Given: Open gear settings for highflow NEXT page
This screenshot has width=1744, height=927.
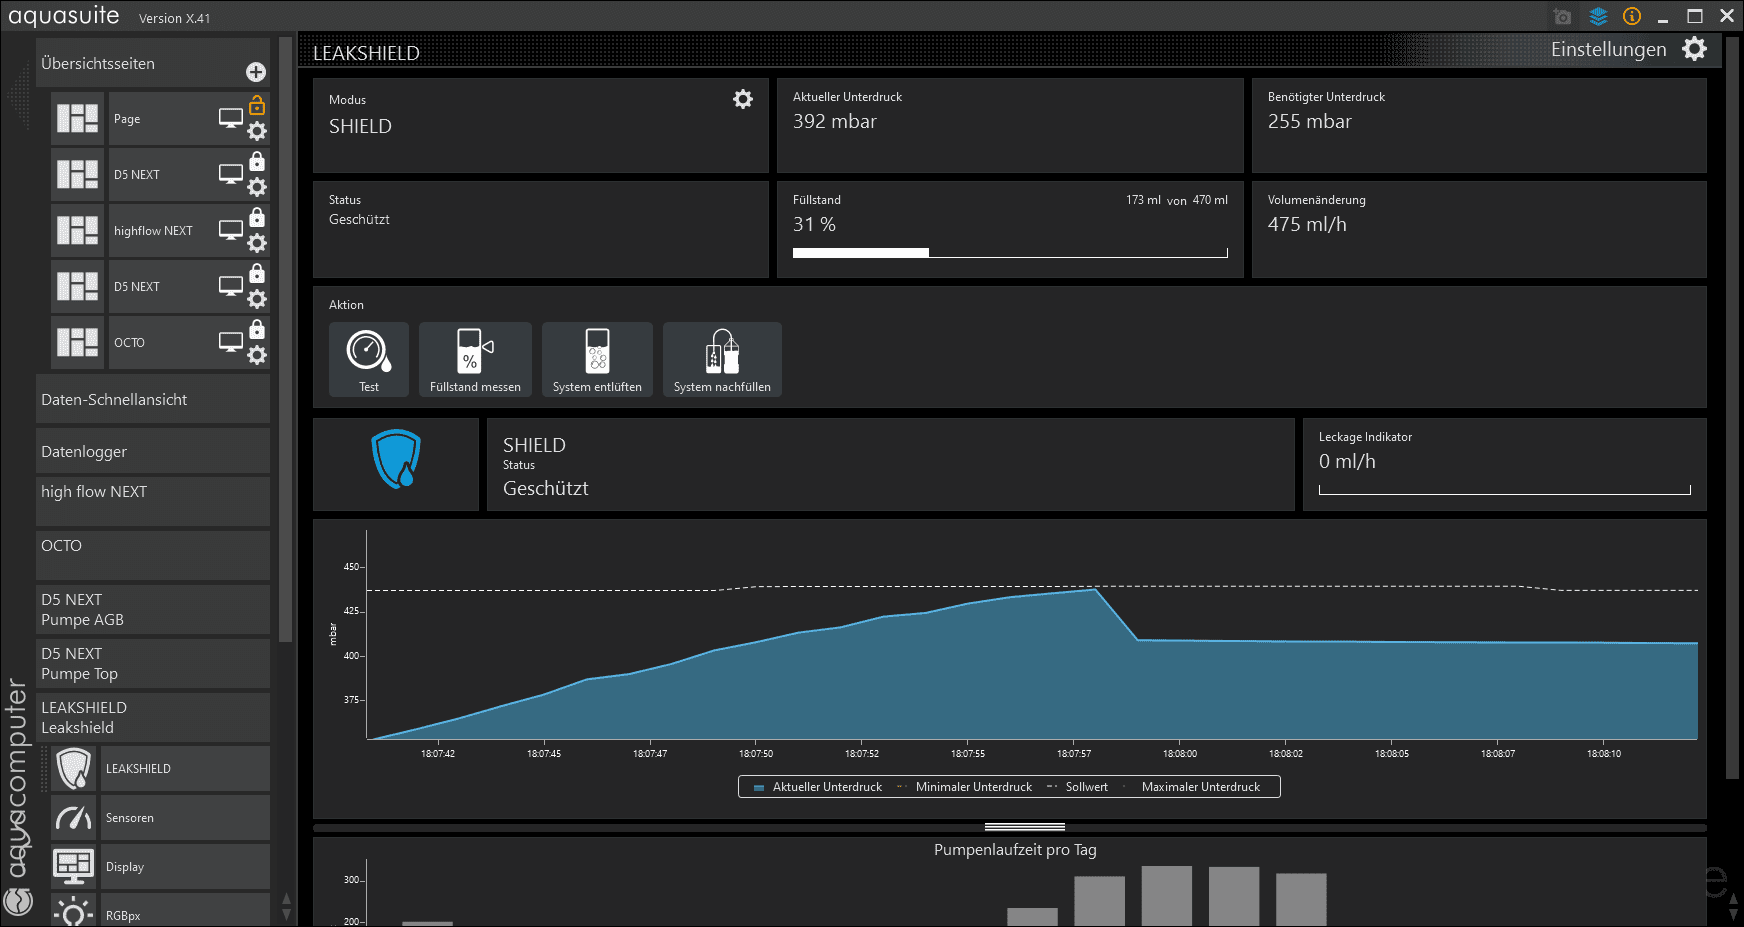Looking at the screenshot, I should click(x=257, y=243).
